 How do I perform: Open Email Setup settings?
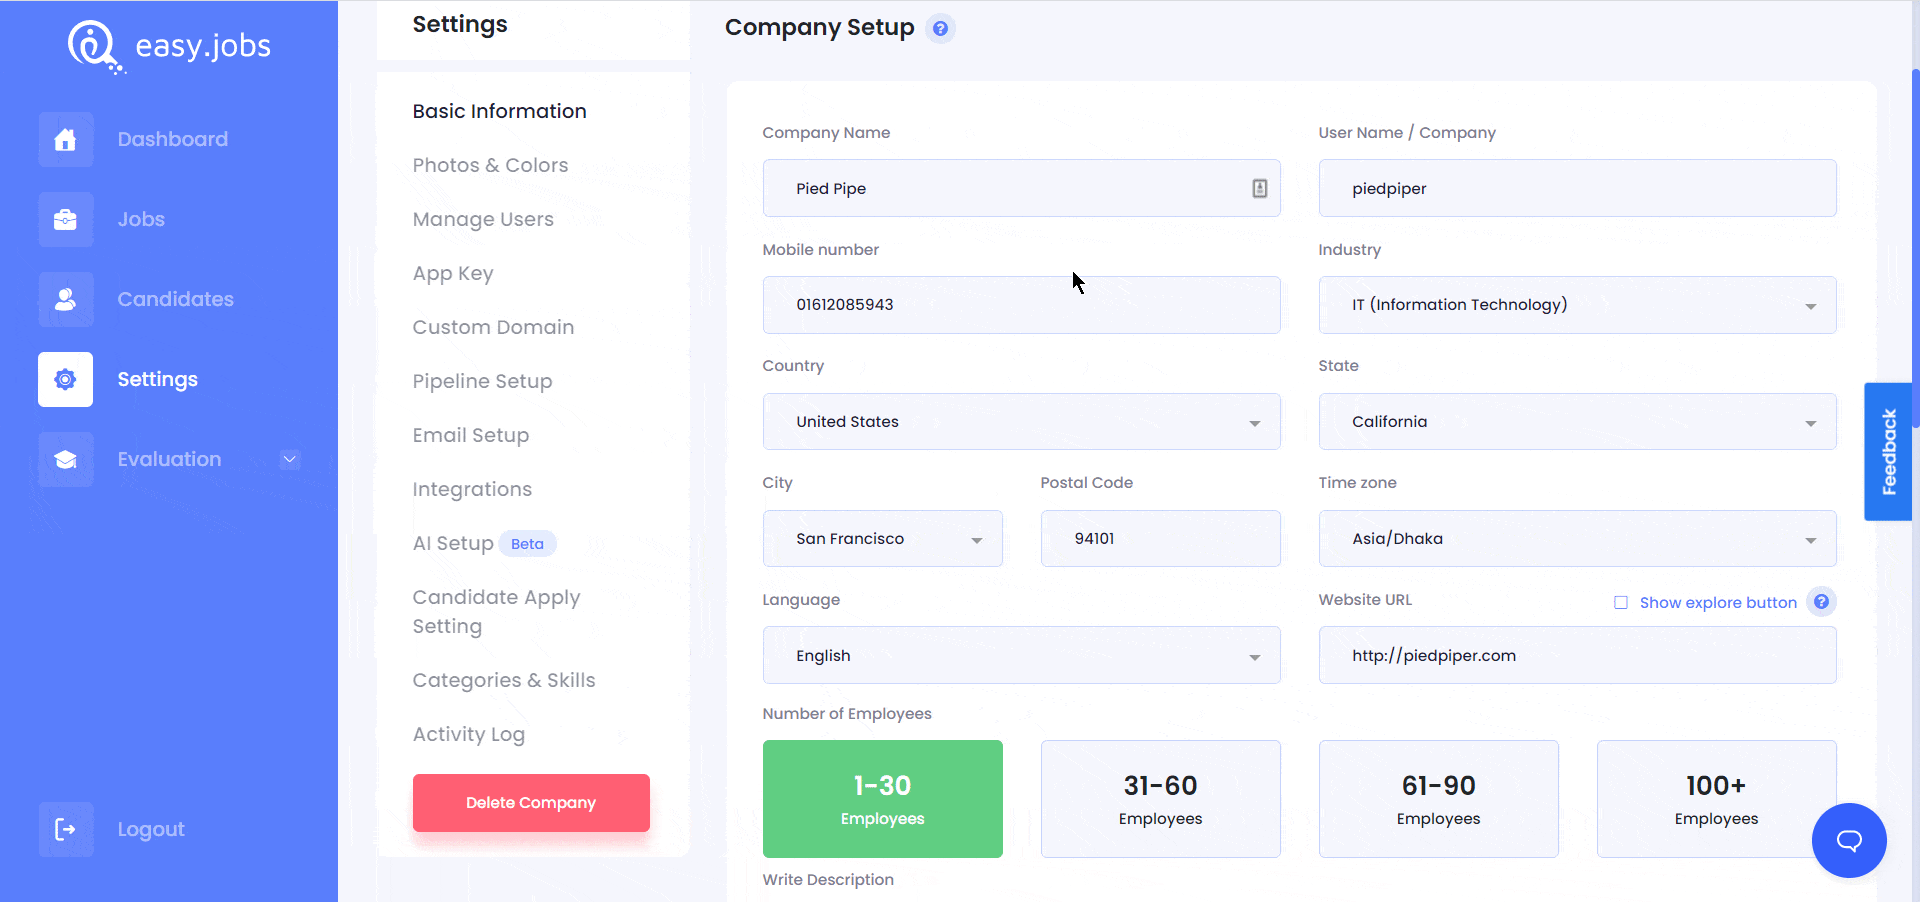pyautogui.click(x=470, y=435)
